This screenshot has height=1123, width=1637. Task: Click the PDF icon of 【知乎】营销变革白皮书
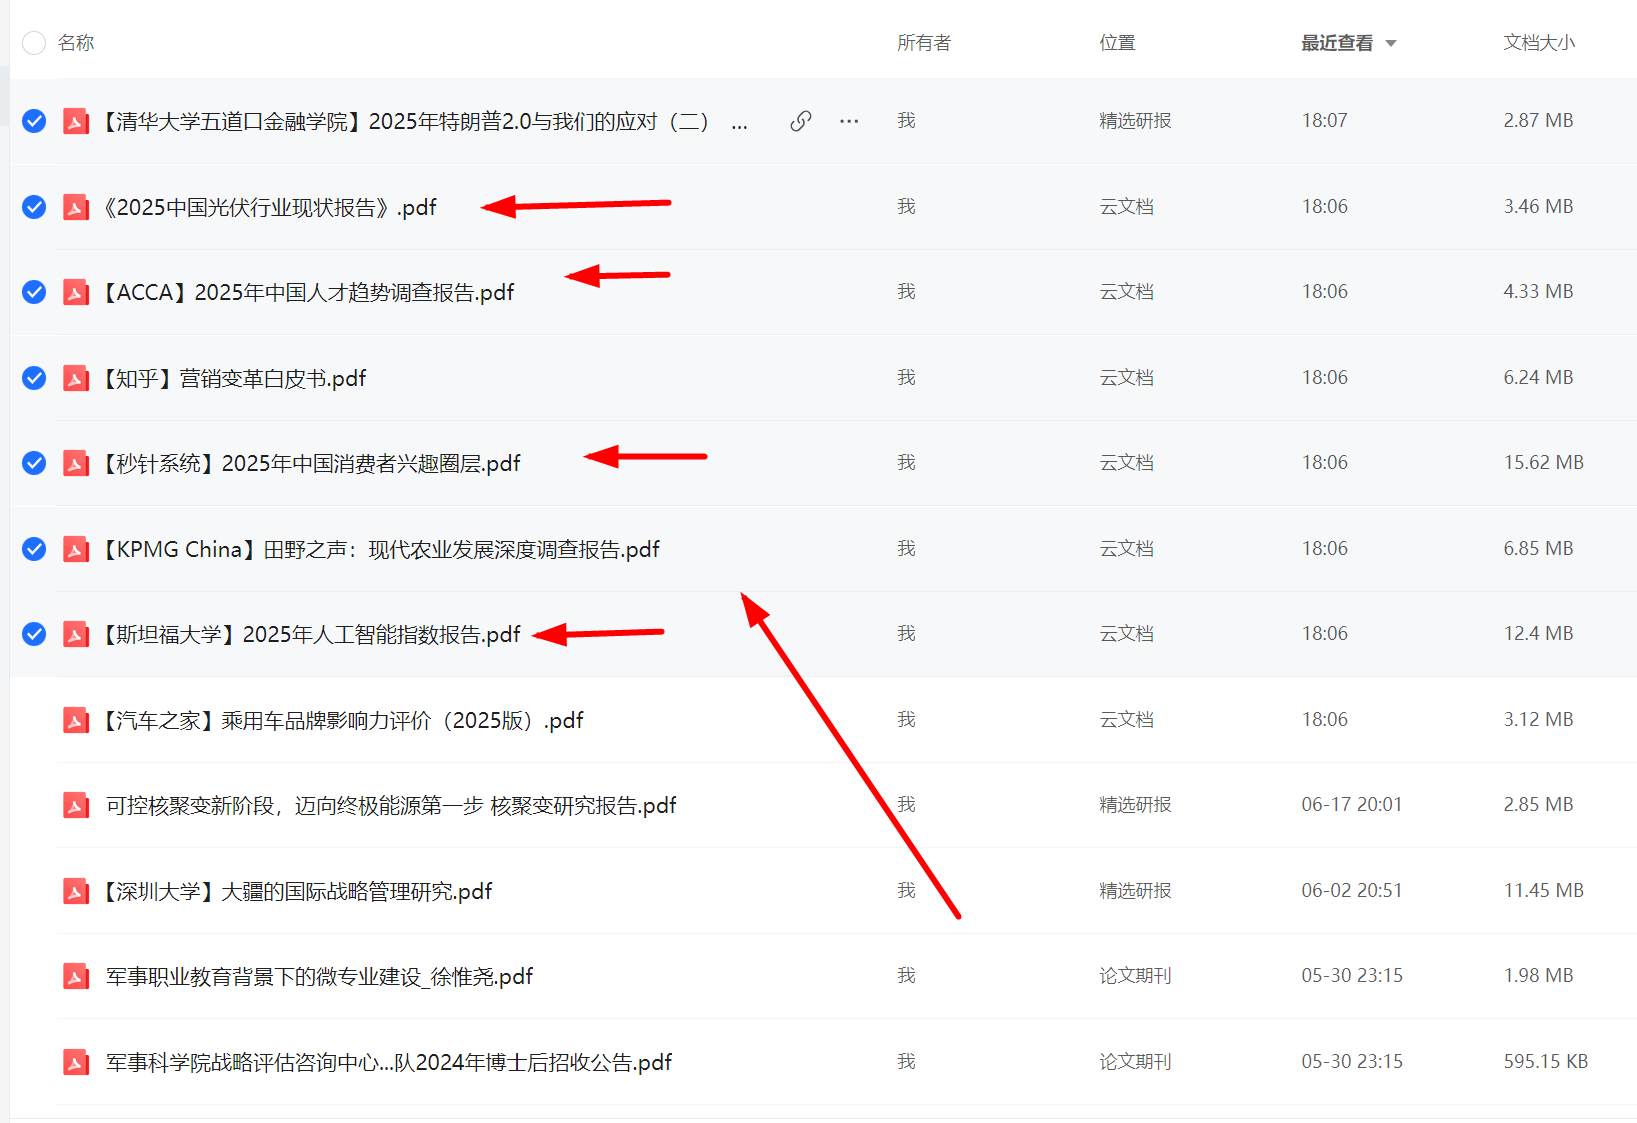pyautogui.click(x=76, y=378)
